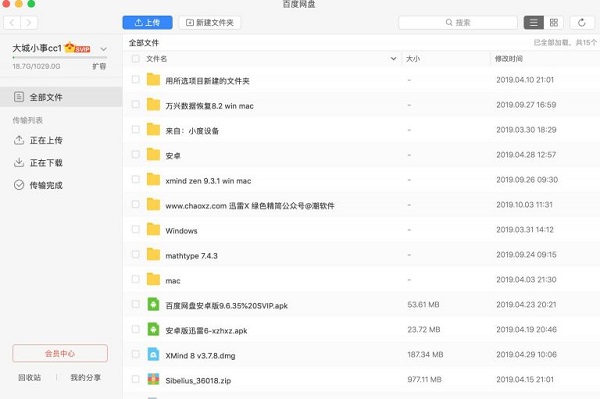The width and height of the screenshot is (600, 399).
Task: Click the folder icon of www.chaoxz.com 迅雷X
Action: pyautogui.click(x=153, y=204)
